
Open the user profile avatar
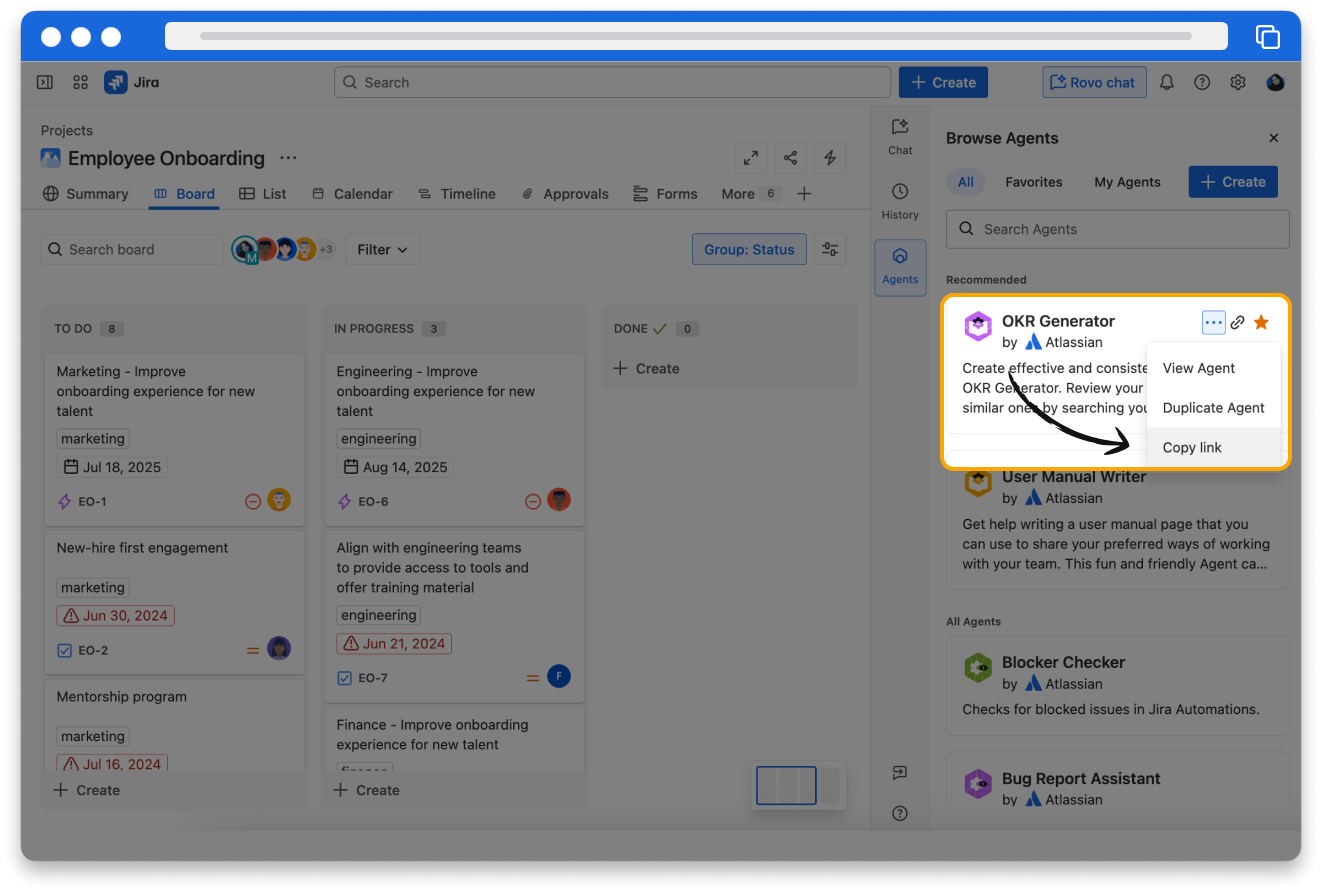1275,82
